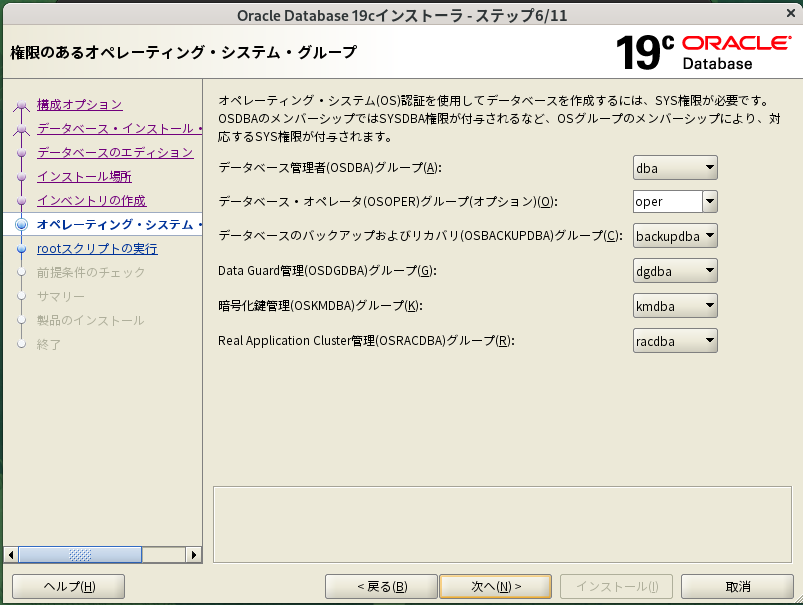803x605 pixels.
Task: Click the Data Guard管理(OSDGDBA)グループ label
Action: click(x=327, y=270)
